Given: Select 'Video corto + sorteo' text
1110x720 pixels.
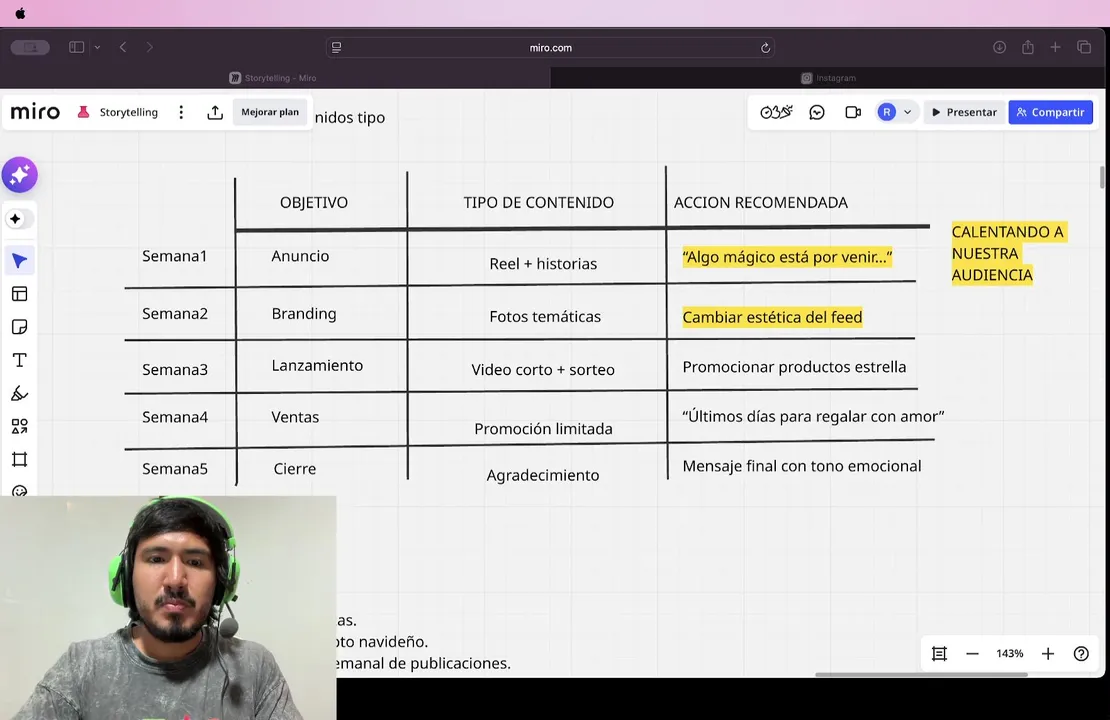Looking at the screenshot, I should coord(542,370).
